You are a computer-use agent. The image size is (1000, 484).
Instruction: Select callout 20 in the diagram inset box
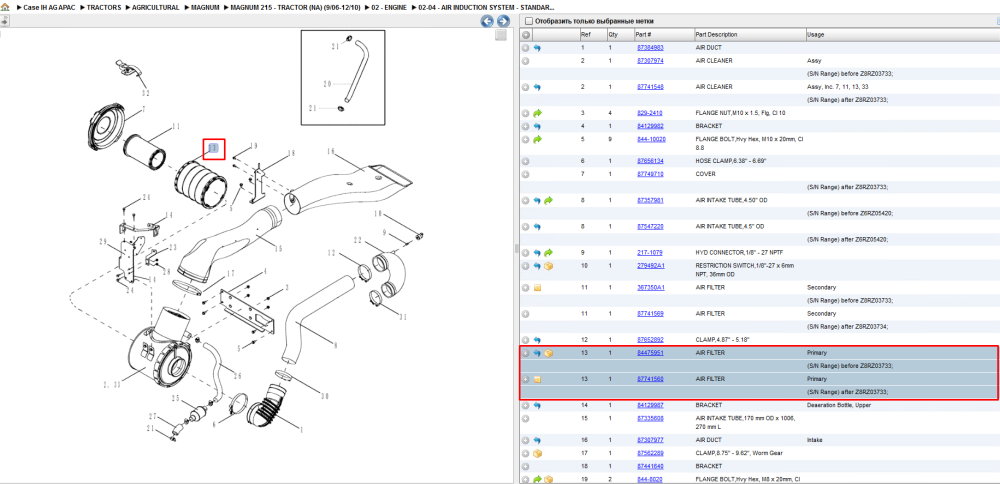327,84
